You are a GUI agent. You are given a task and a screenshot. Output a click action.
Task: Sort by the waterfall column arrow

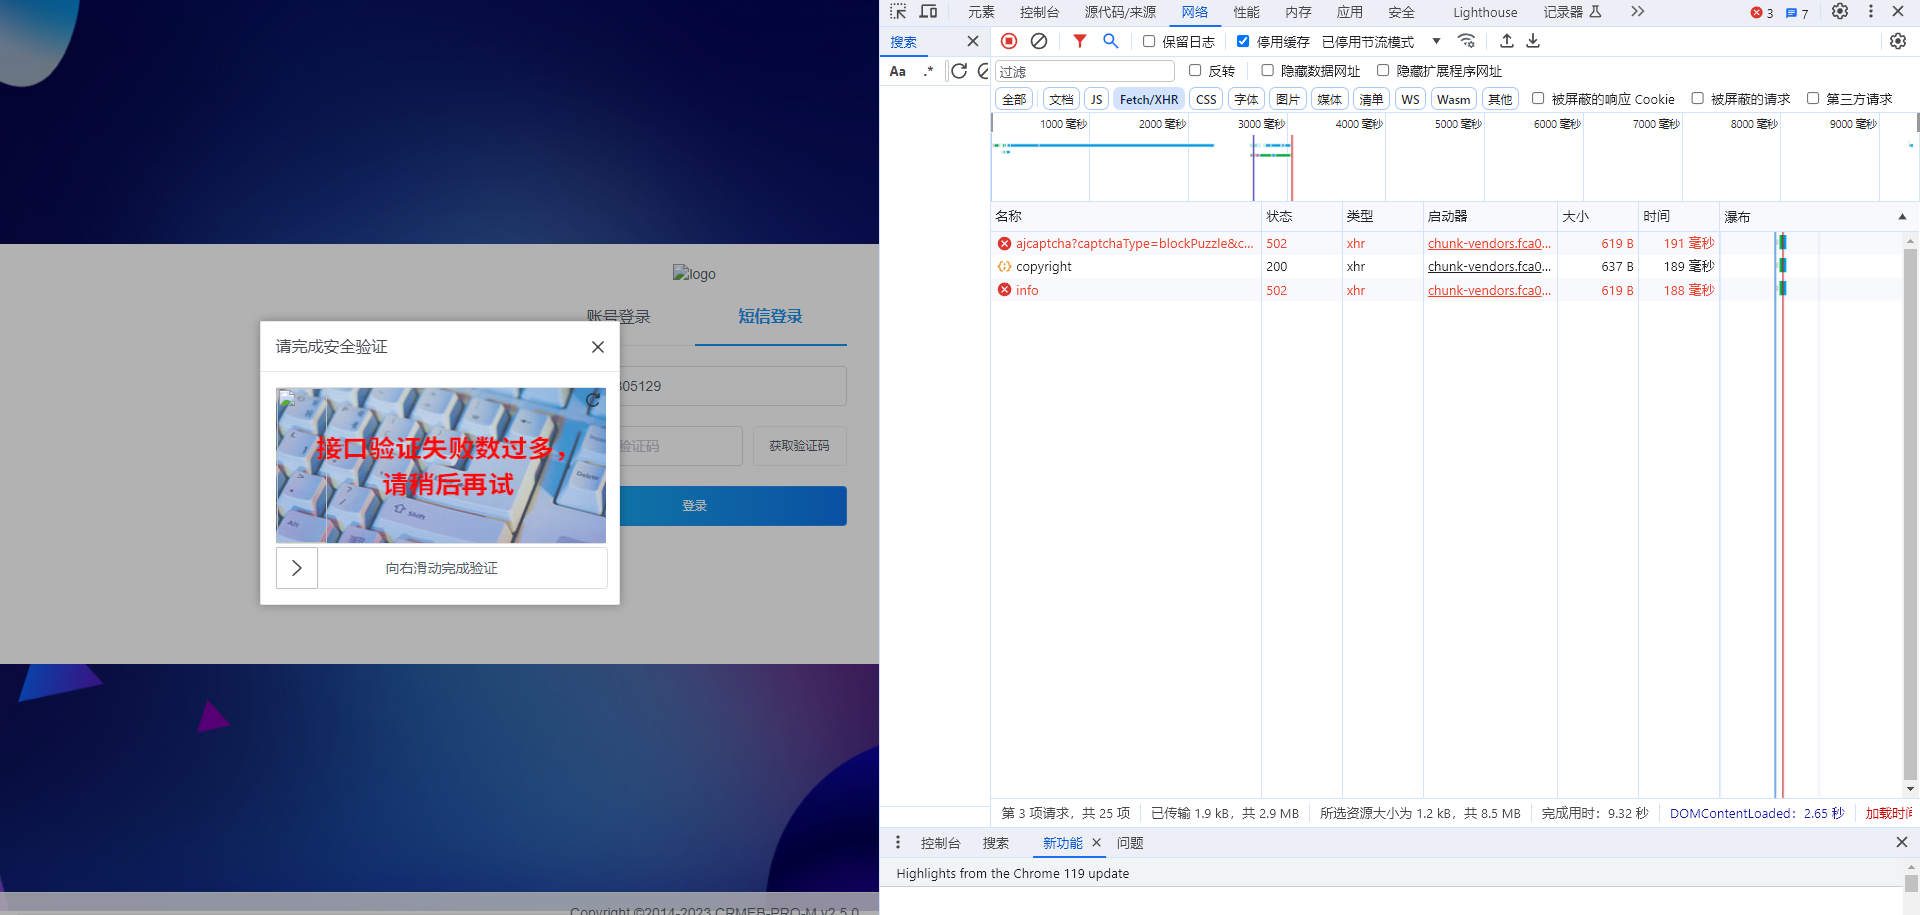coord(1902,216)
